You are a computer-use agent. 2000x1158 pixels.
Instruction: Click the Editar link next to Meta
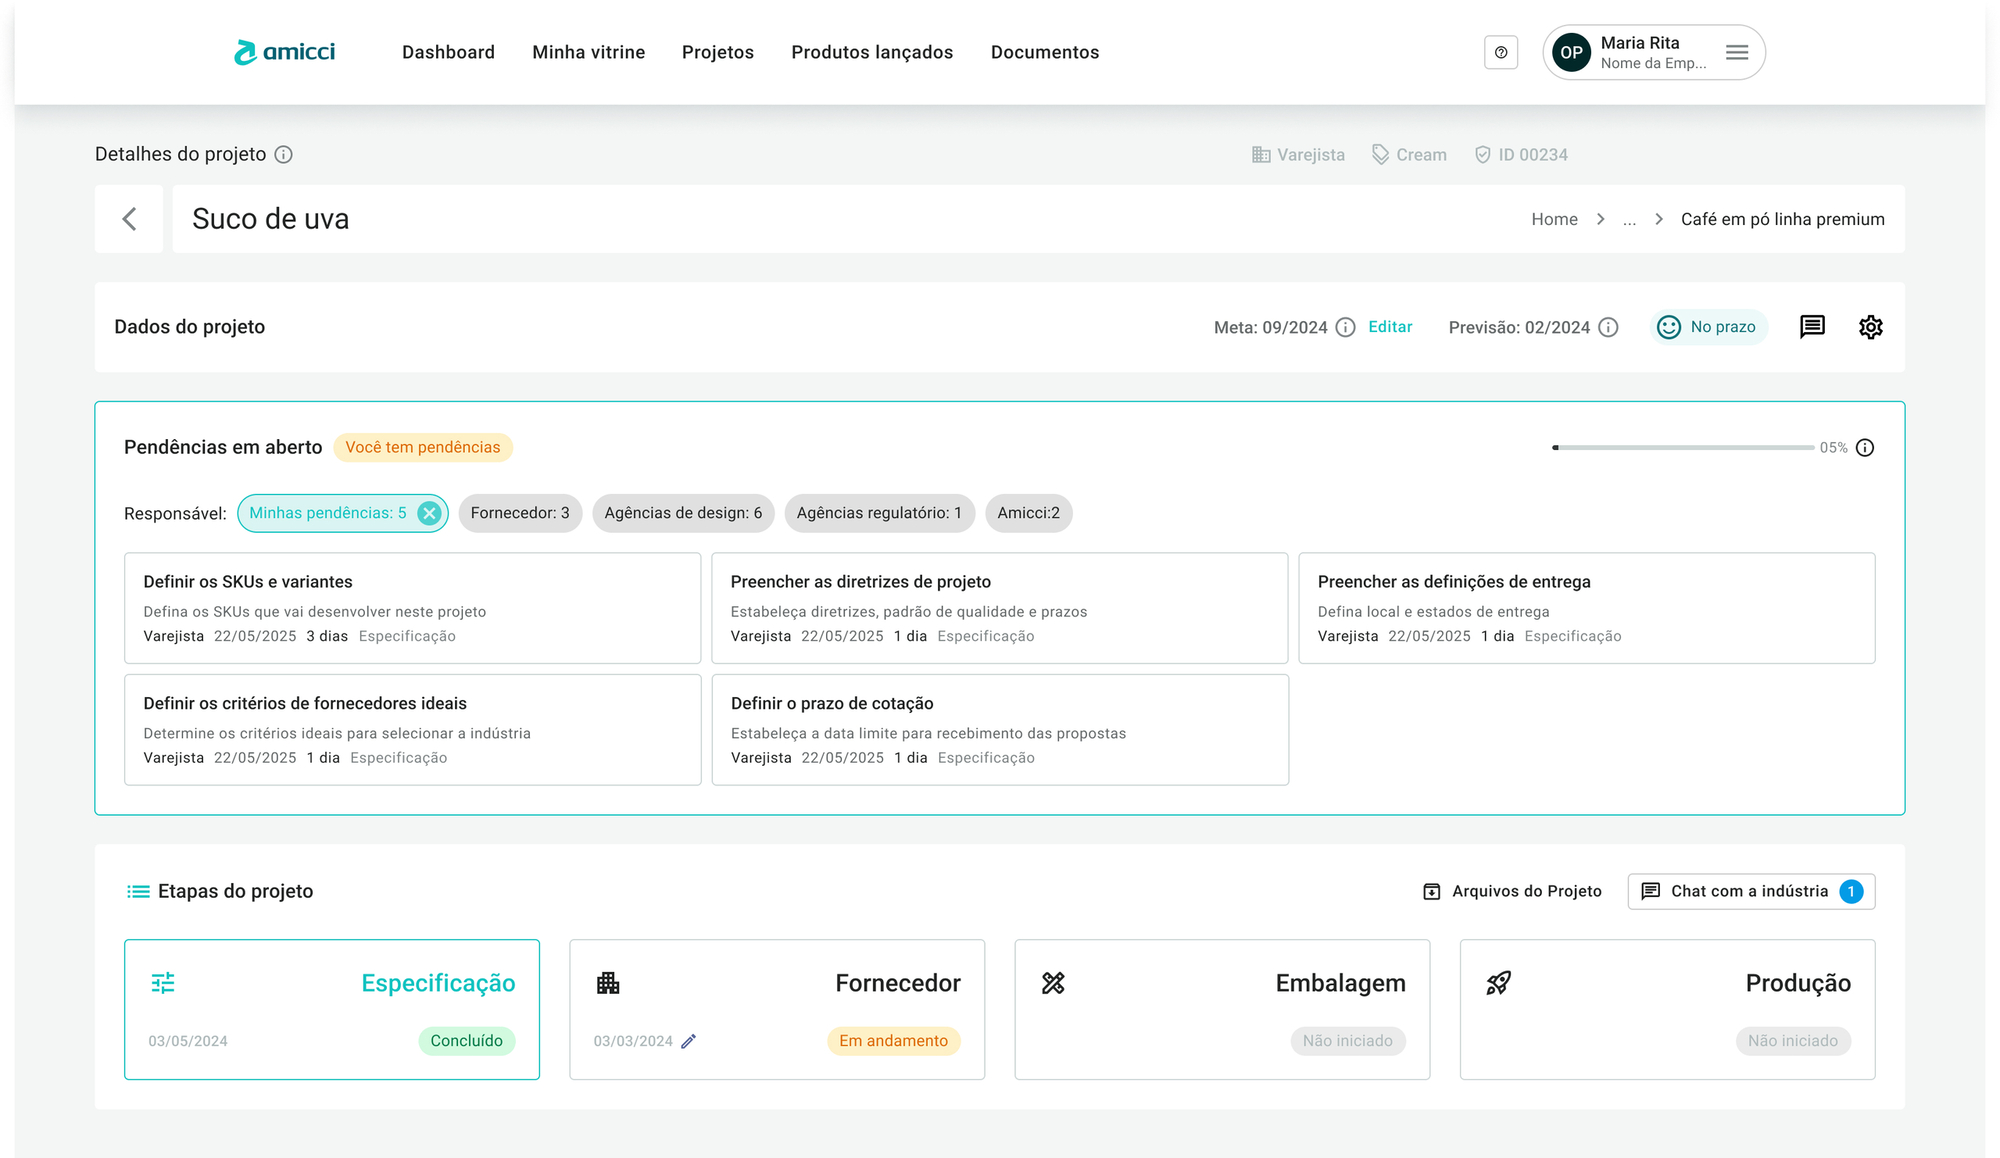[x=1390, y=327]
